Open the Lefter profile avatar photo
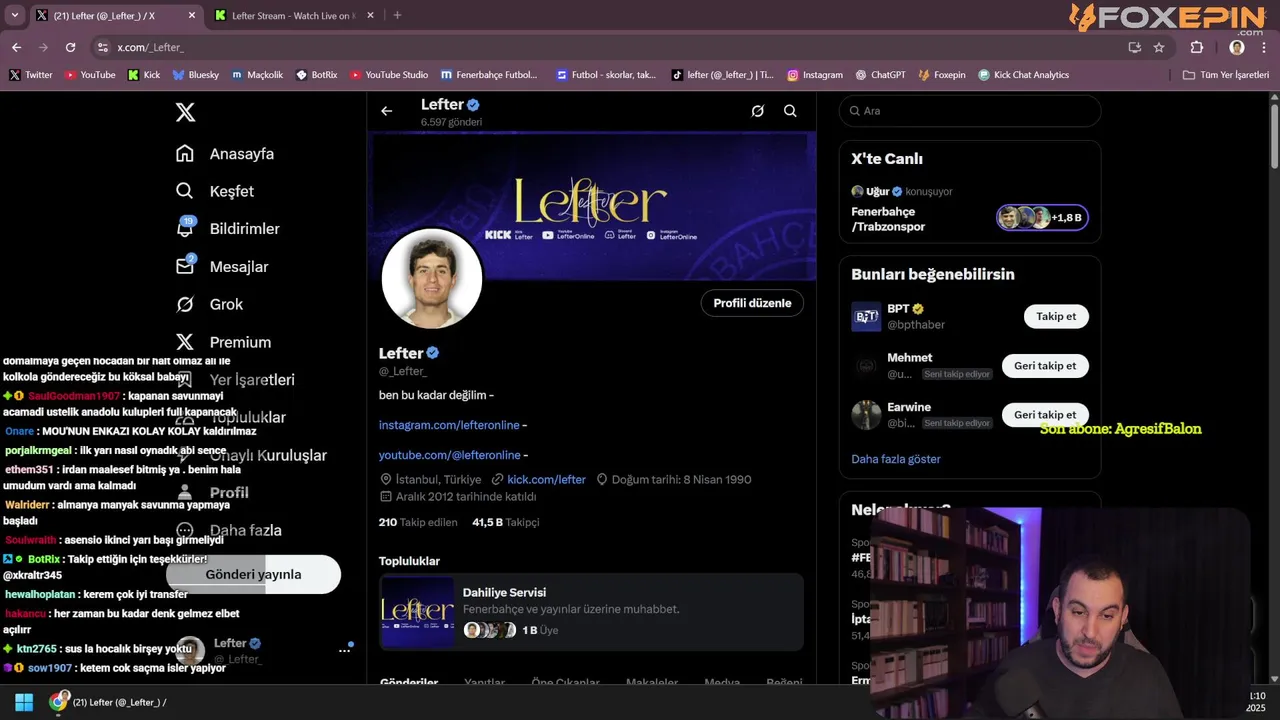The image size is (1280, 720). point(432,279)
